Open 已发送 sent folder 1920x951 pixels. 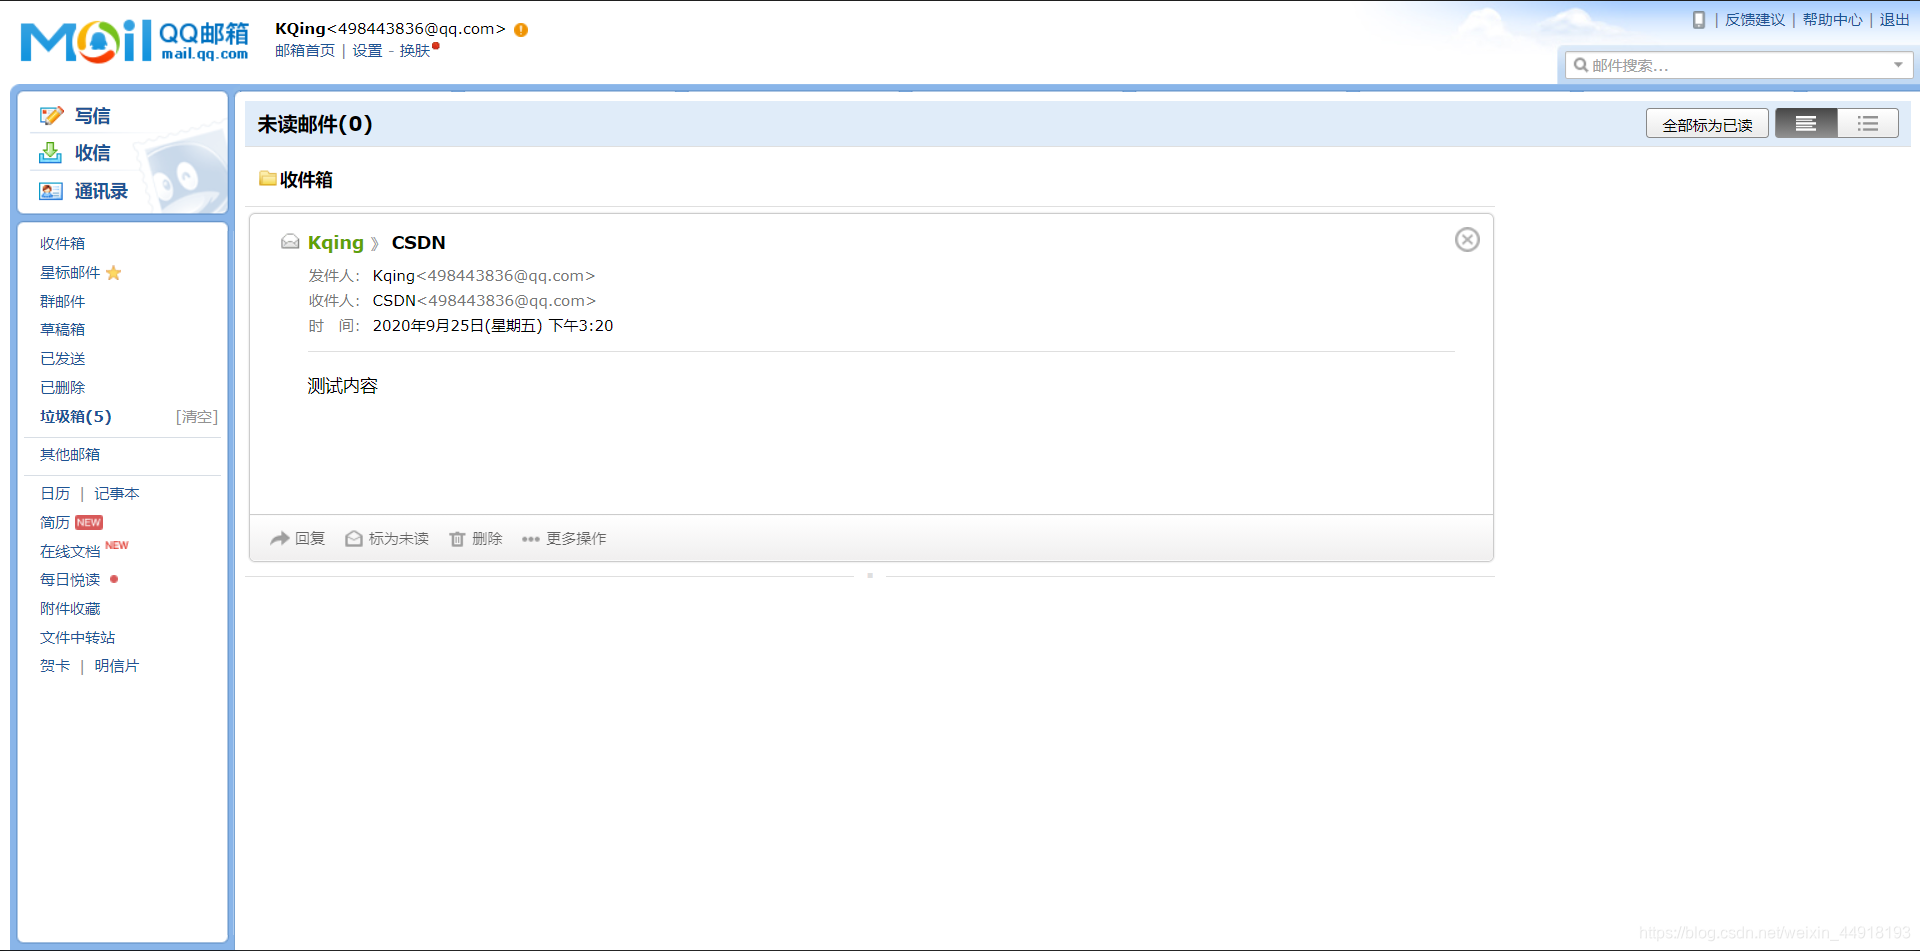[62, 359]
